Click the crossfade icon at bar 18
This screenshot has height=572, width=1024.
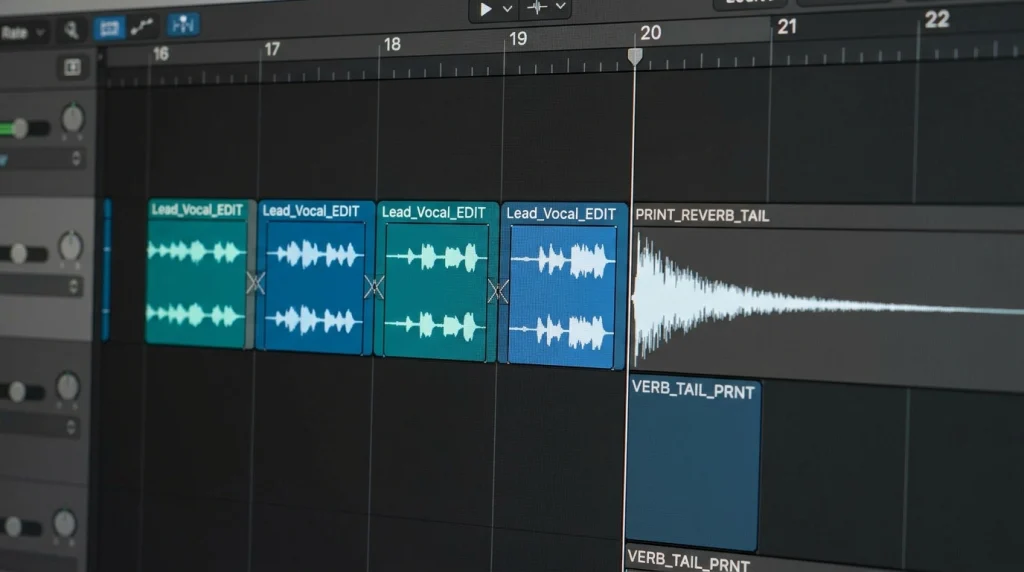374,287
